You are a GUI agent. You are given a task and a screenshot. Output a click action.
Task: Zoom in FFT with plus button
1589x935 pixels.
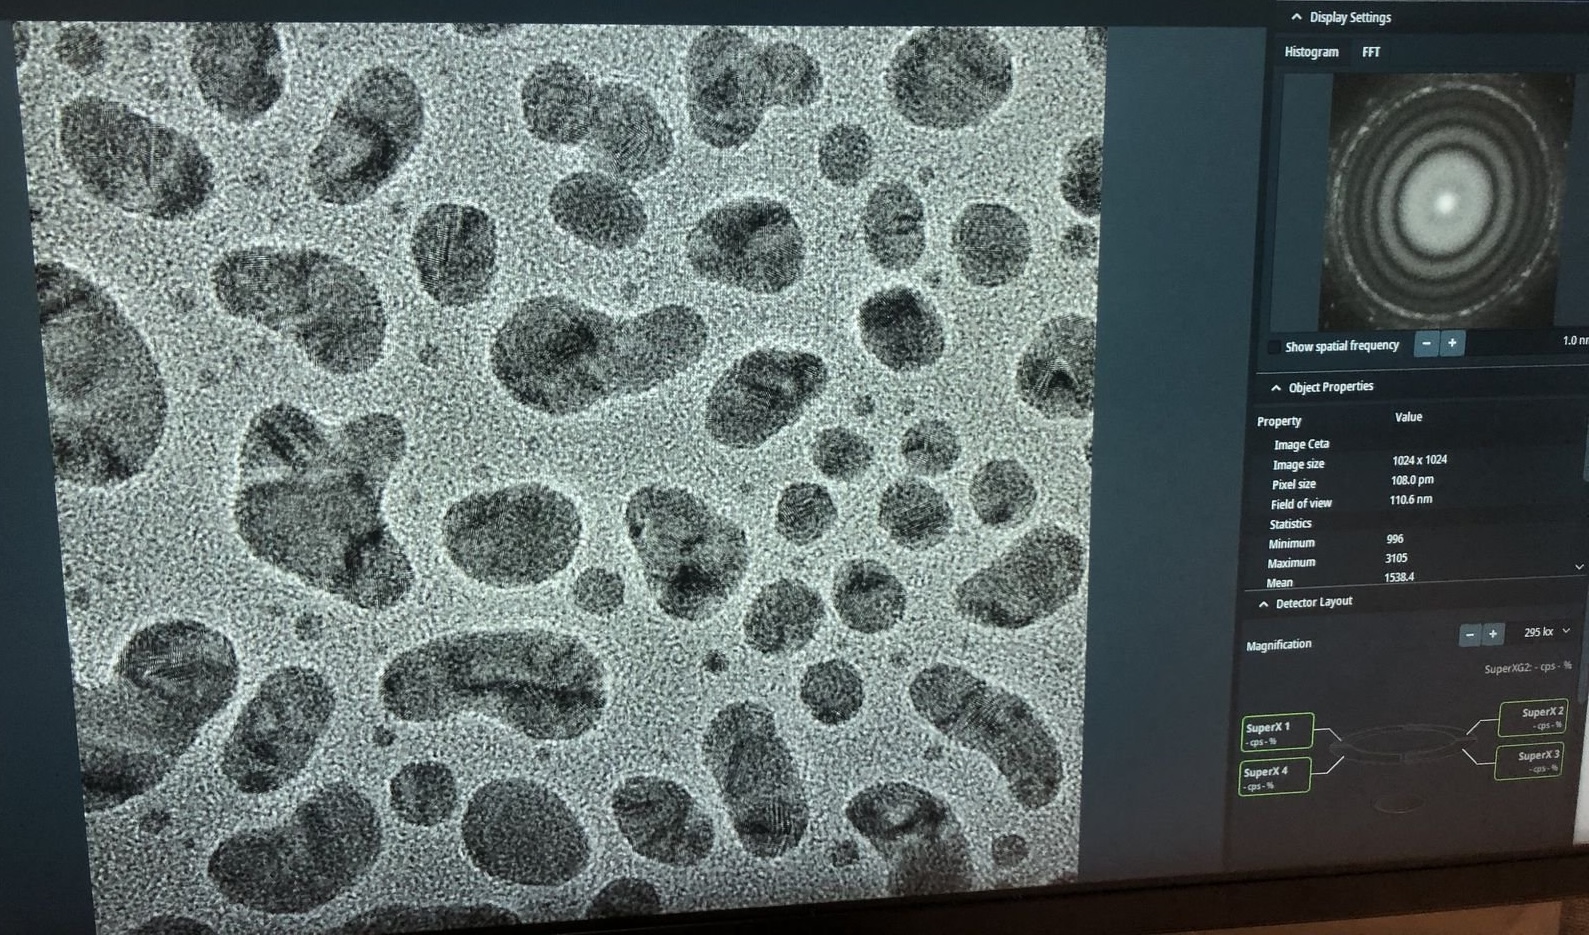1452,343
